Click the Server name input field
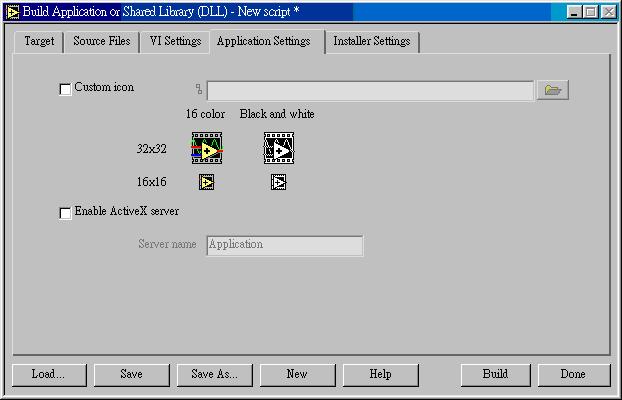The width and height of the screenshot is (622, 400). pyautogui.click(x=284, y=246)
